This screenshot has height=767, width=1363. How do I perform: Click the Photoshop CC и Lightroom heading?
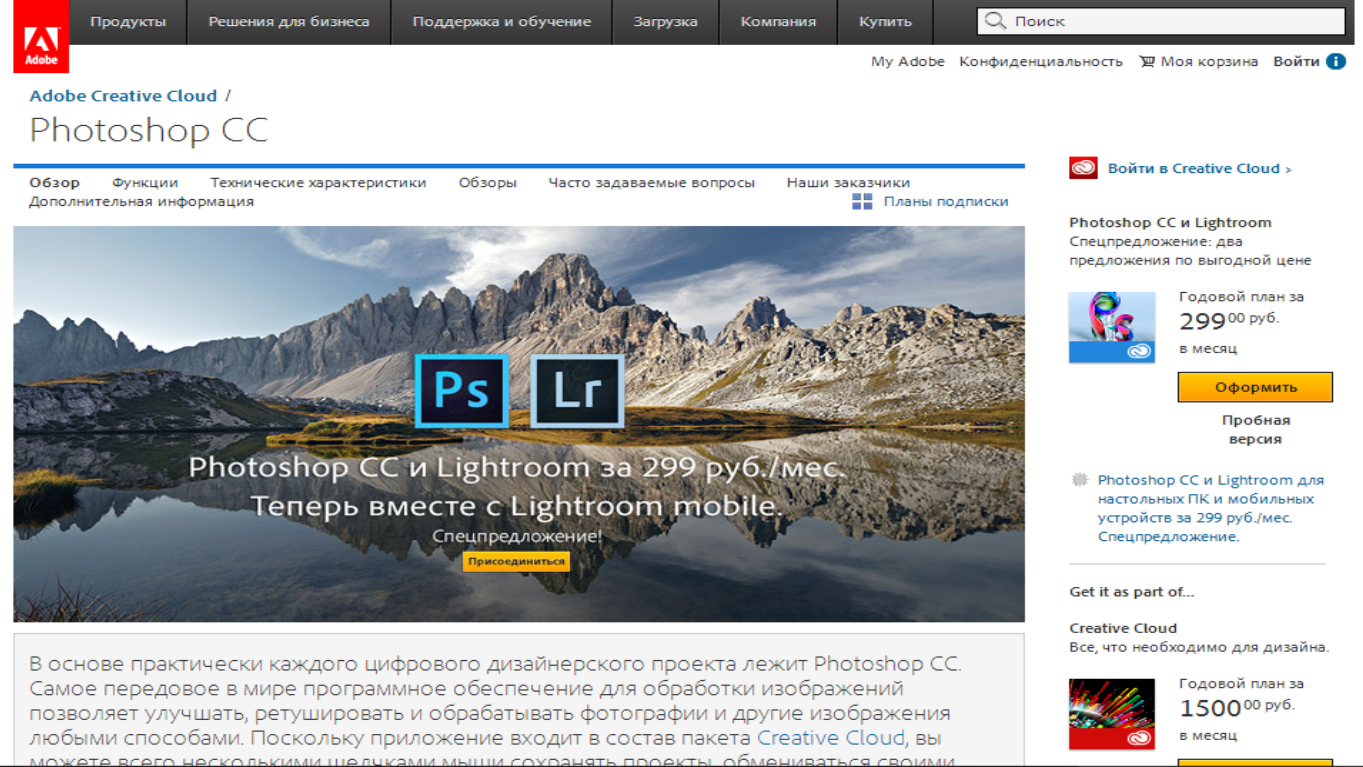tap(1170, 223)
